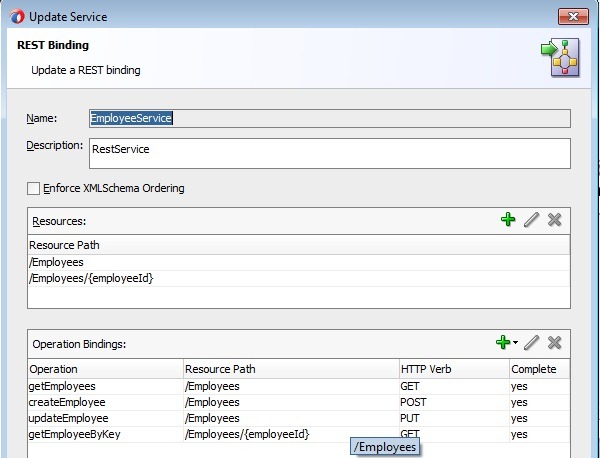The image size is (600, 458).
Task: Click the Description field containing RestService
Action: pyautogui.click(x=329, y=153)
